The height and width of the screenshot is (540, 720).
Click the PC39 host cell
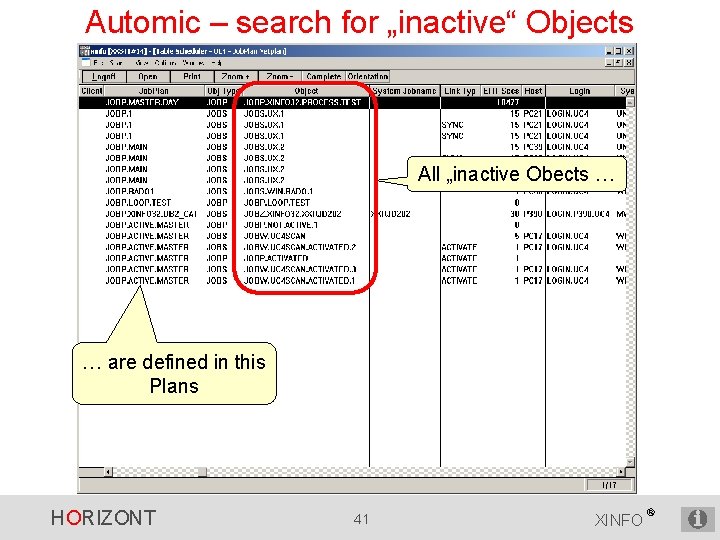point(533,147)
